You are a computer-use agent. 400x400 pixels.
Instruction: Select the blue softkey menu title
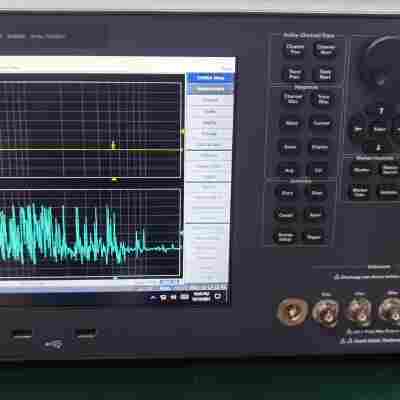point(210,78)
